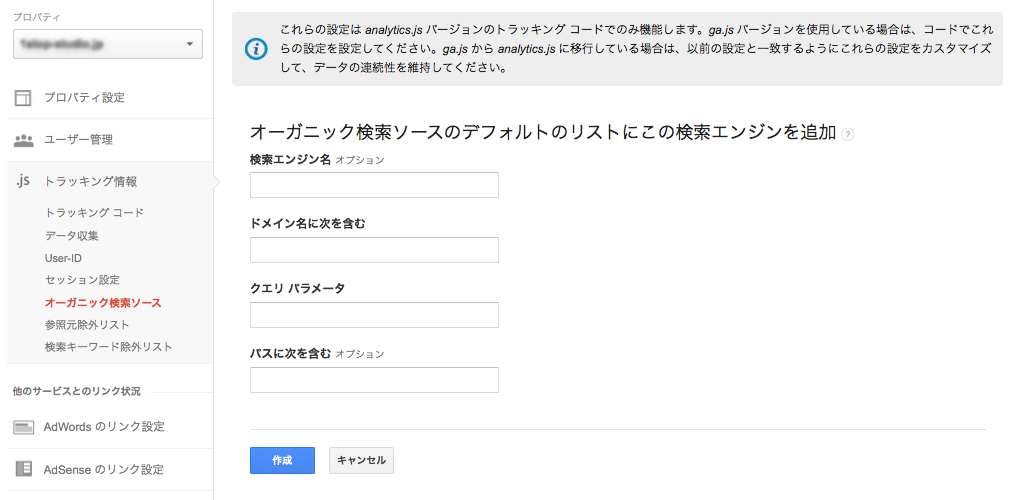Image resolution: width=1021 pixels, height=500 pixels.
Task: Focus the クエリ パラメータ input field
Action: coord(374,315)
